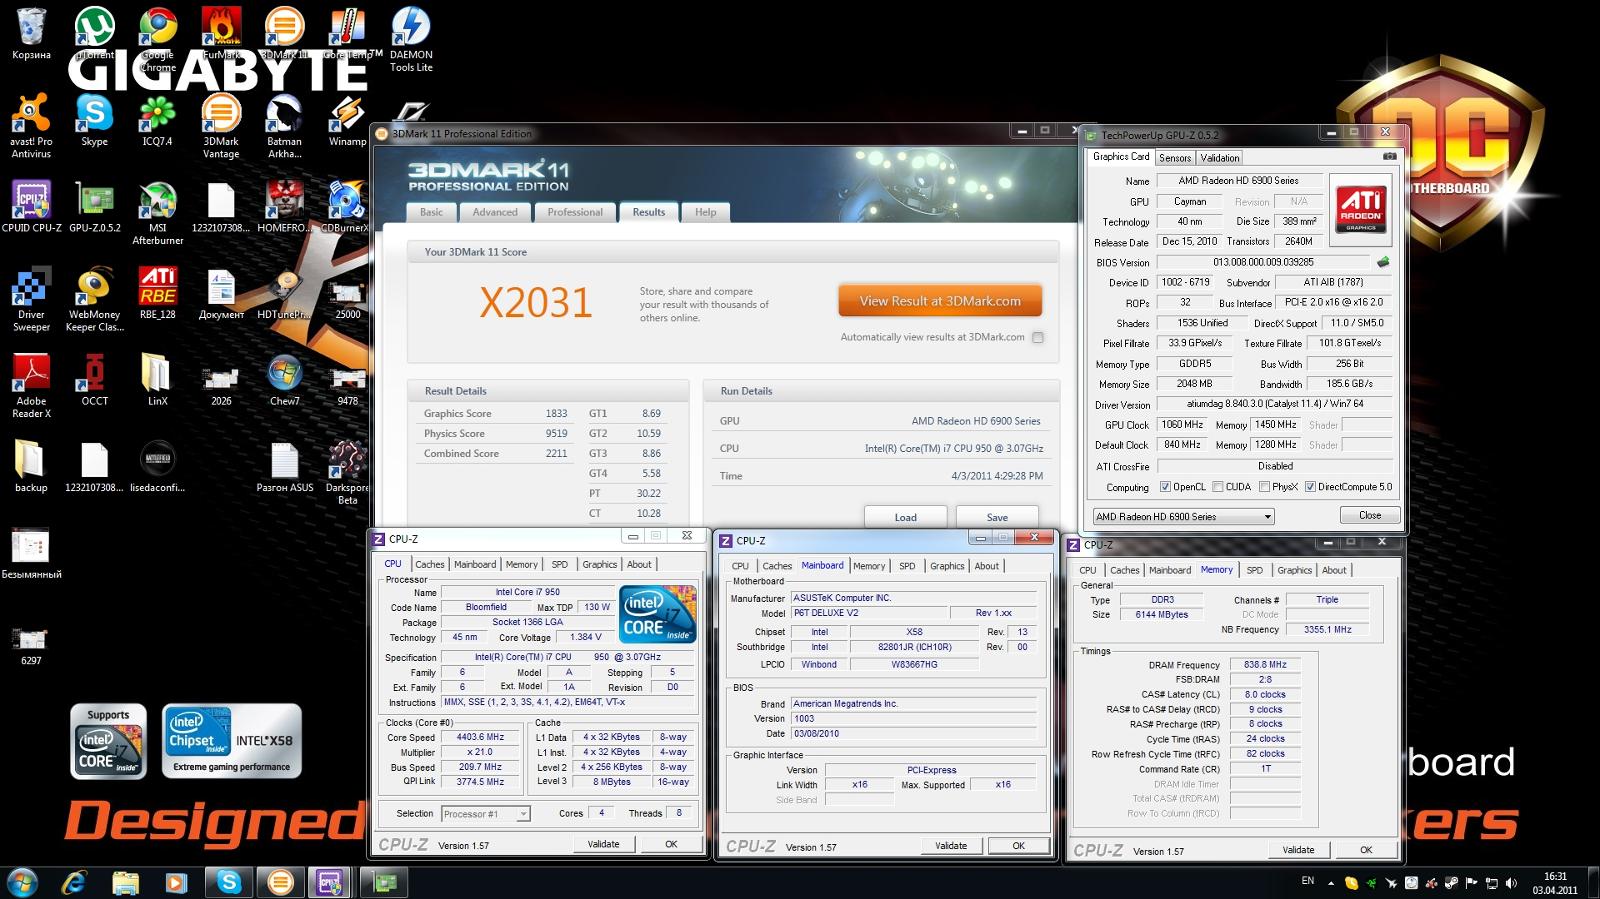The width and height of the screenshot is (1600, 899).
Task: Open the Processor #1 selection dropdown
Action: (x=485, y=814)
